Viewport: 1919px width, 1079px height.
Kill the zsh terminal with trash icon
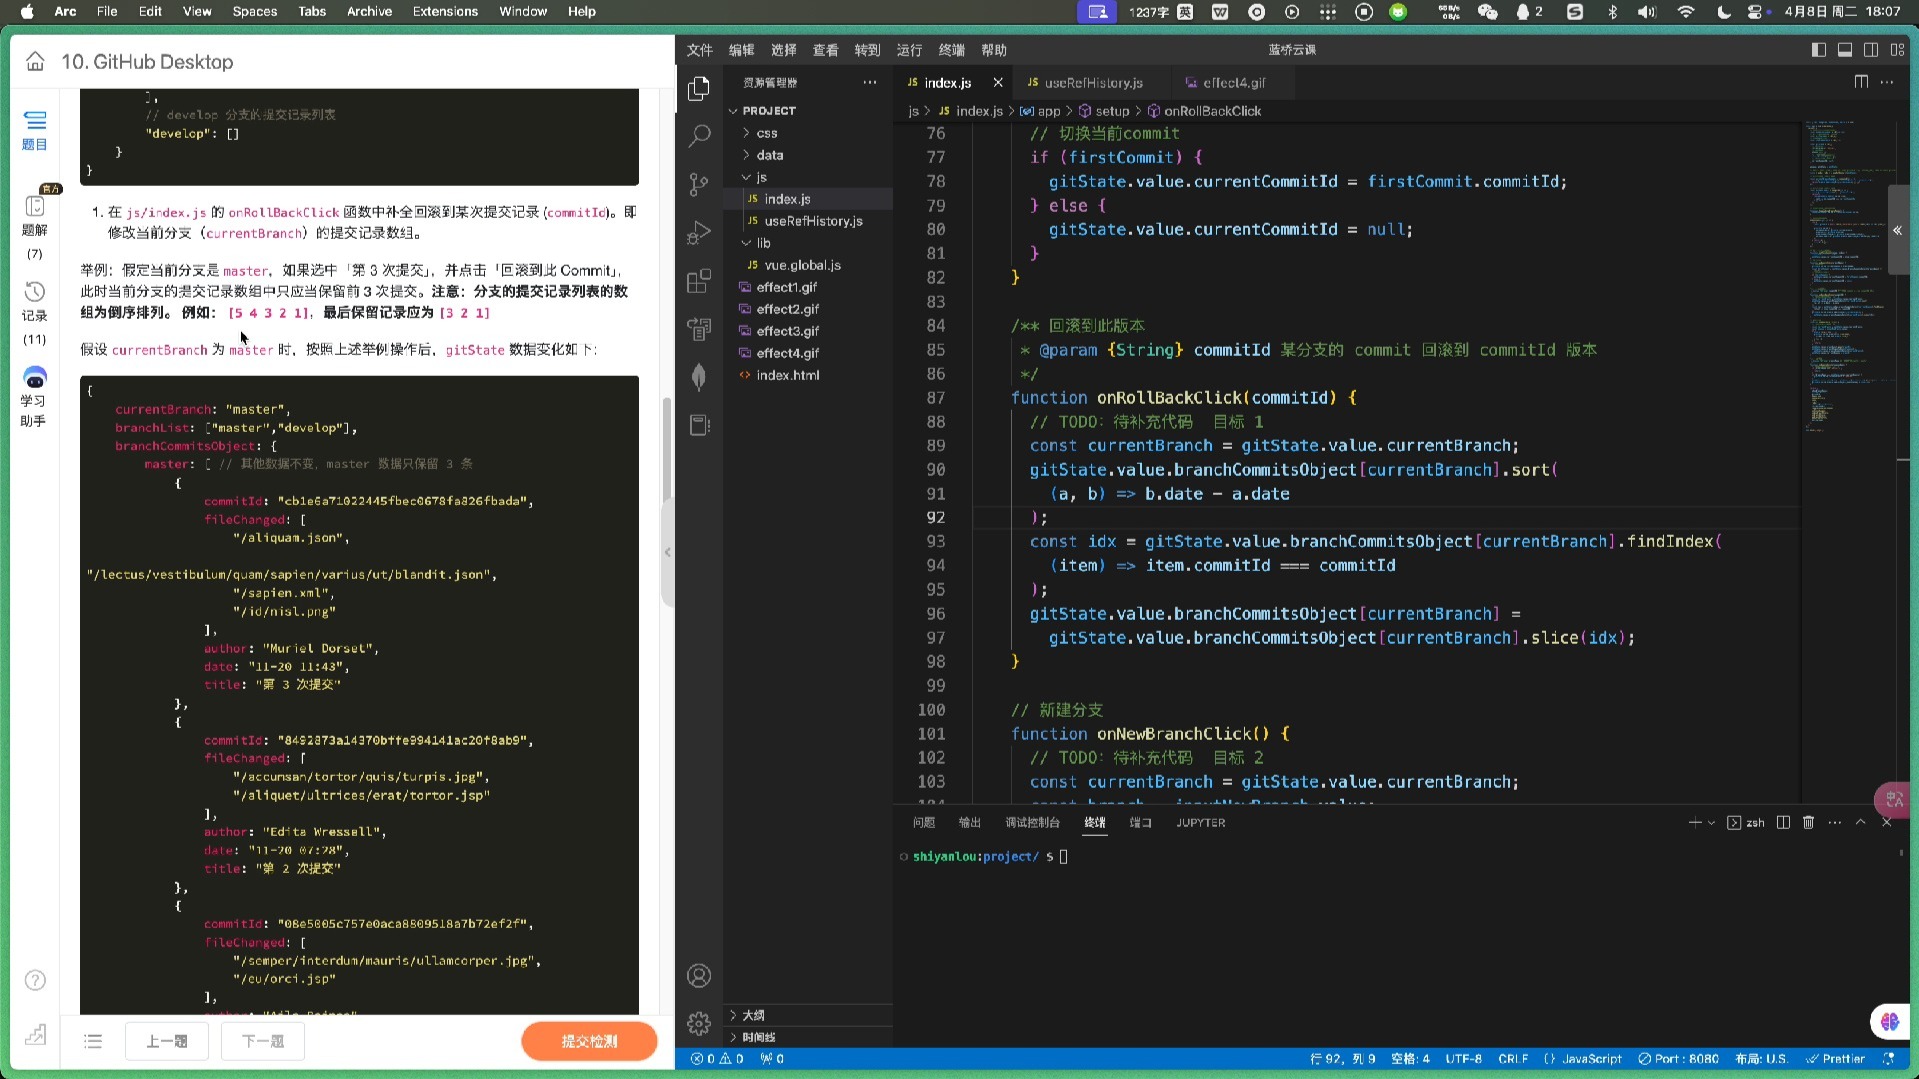tap(1808, 822)
